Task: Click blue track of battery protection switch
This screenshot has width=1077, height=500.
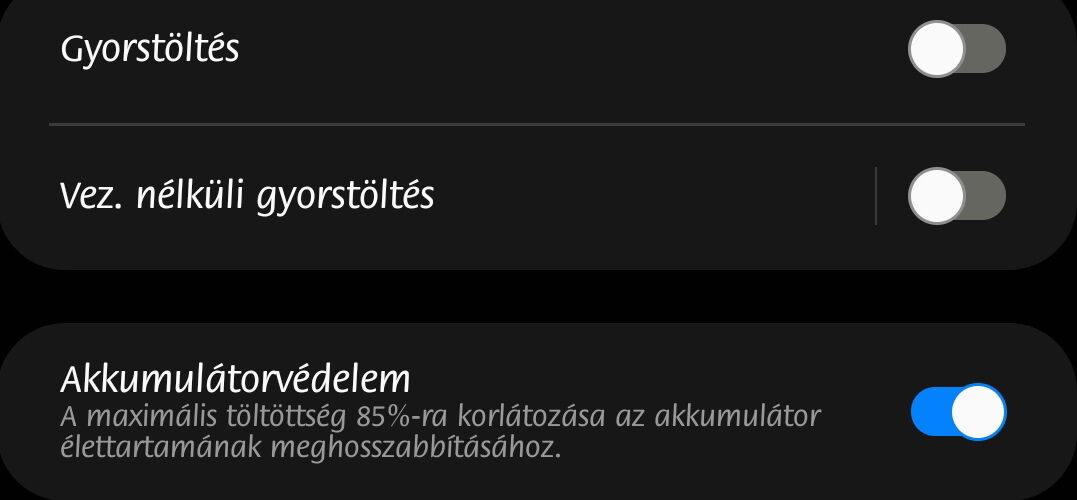Action: coord(931,411)
